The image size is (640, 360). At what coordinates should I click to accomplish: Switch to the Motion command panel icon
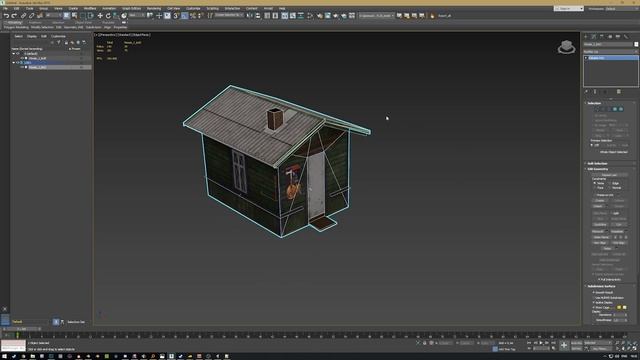[610, 36]
